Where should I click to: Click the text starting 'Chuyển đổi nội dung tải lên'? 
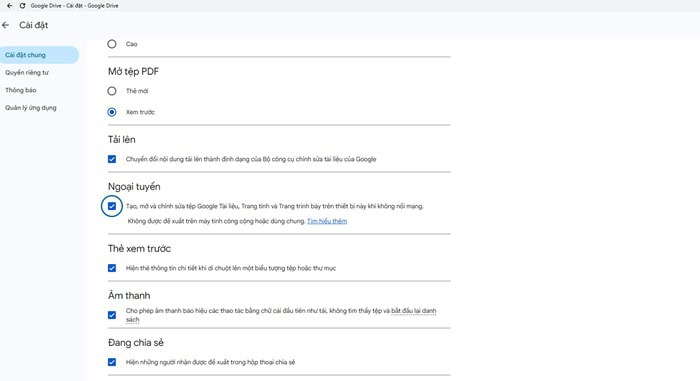pyautogui.click(x=251, y=159)
